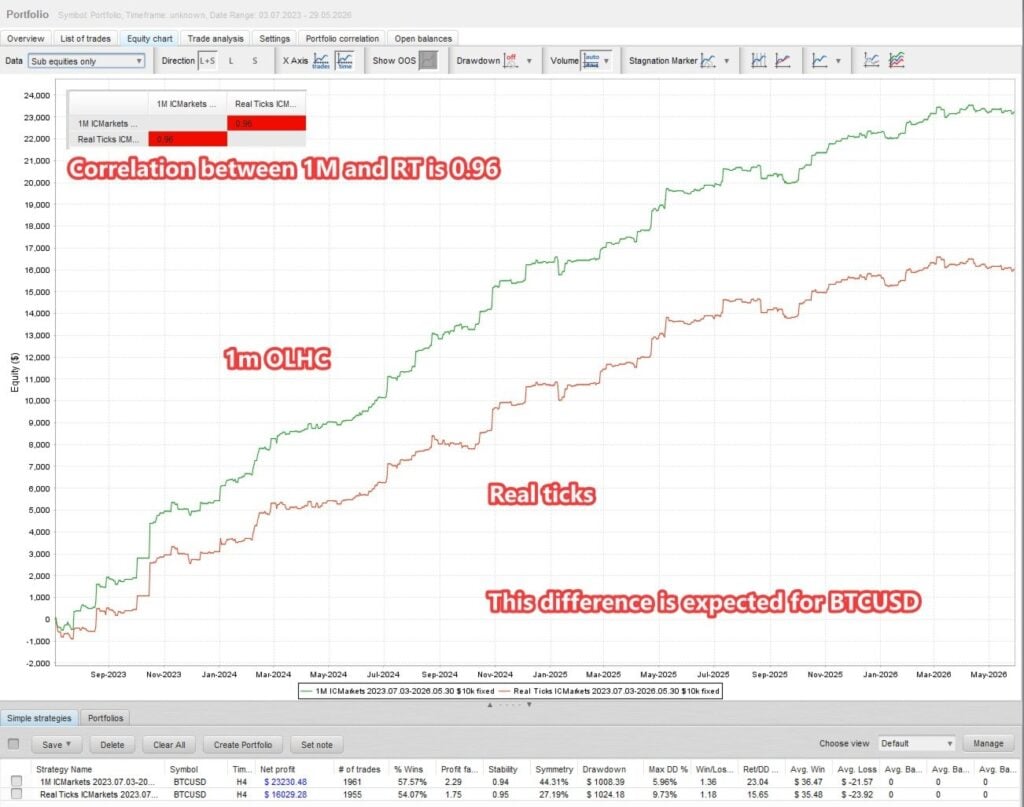
Task: Click the Volume auto icon
Action: [x=591, y=61]
